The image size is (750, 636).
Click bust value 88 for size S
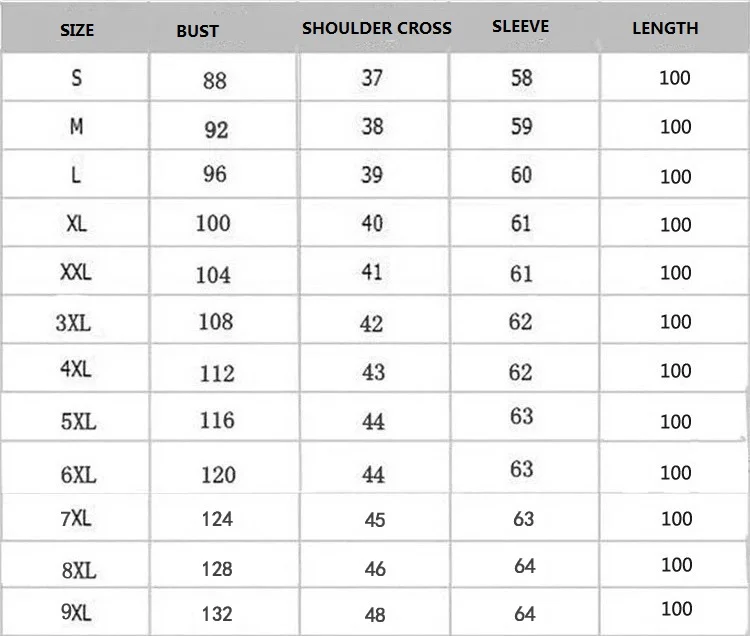[215, 80]
